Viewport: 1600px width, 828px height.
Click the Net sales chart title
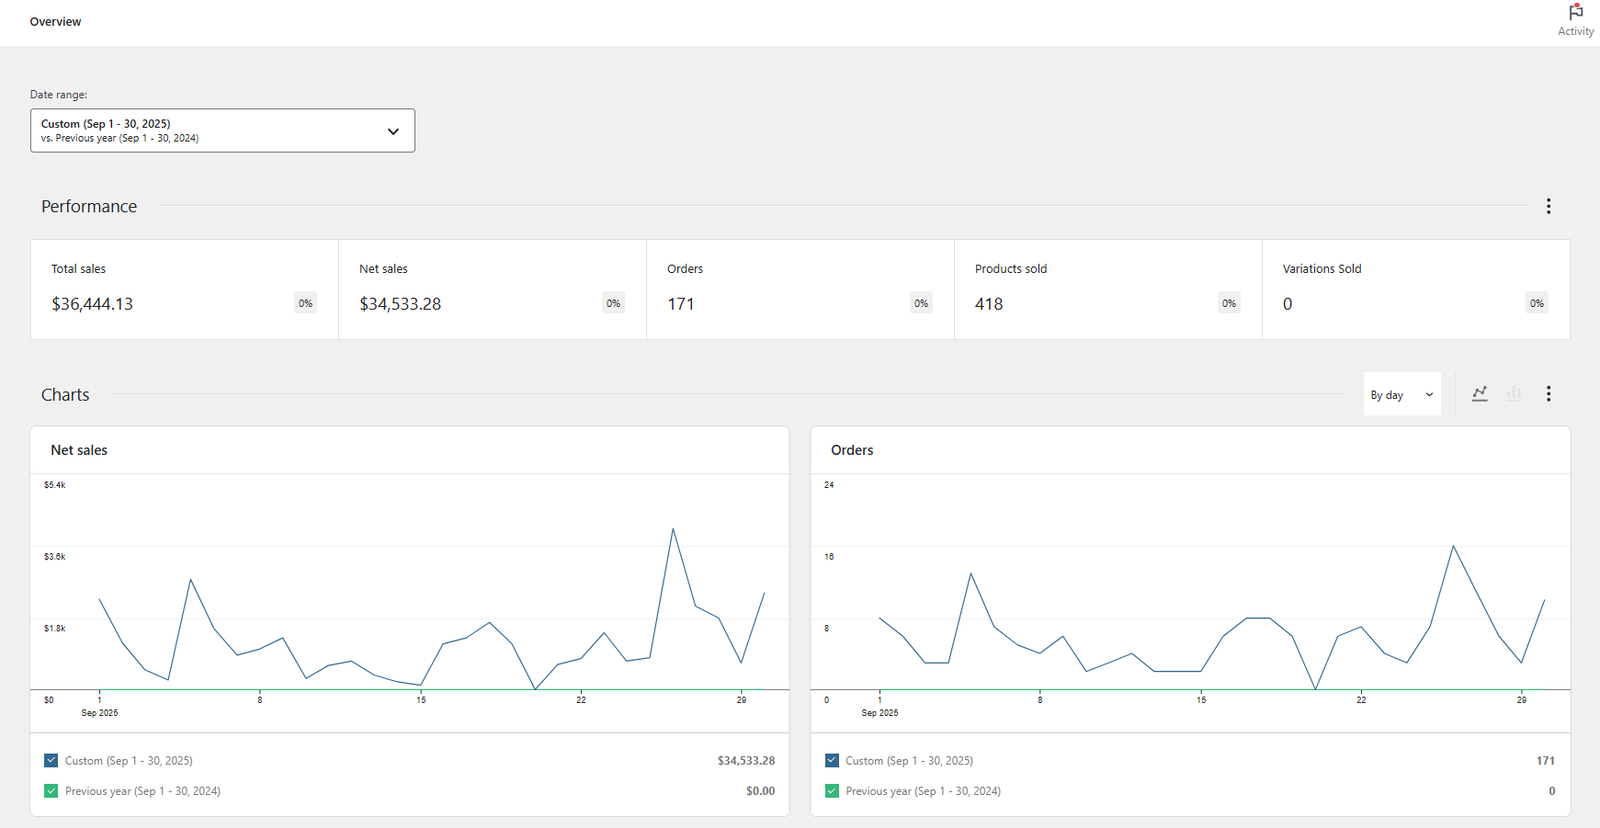click(x=79, y=451)
